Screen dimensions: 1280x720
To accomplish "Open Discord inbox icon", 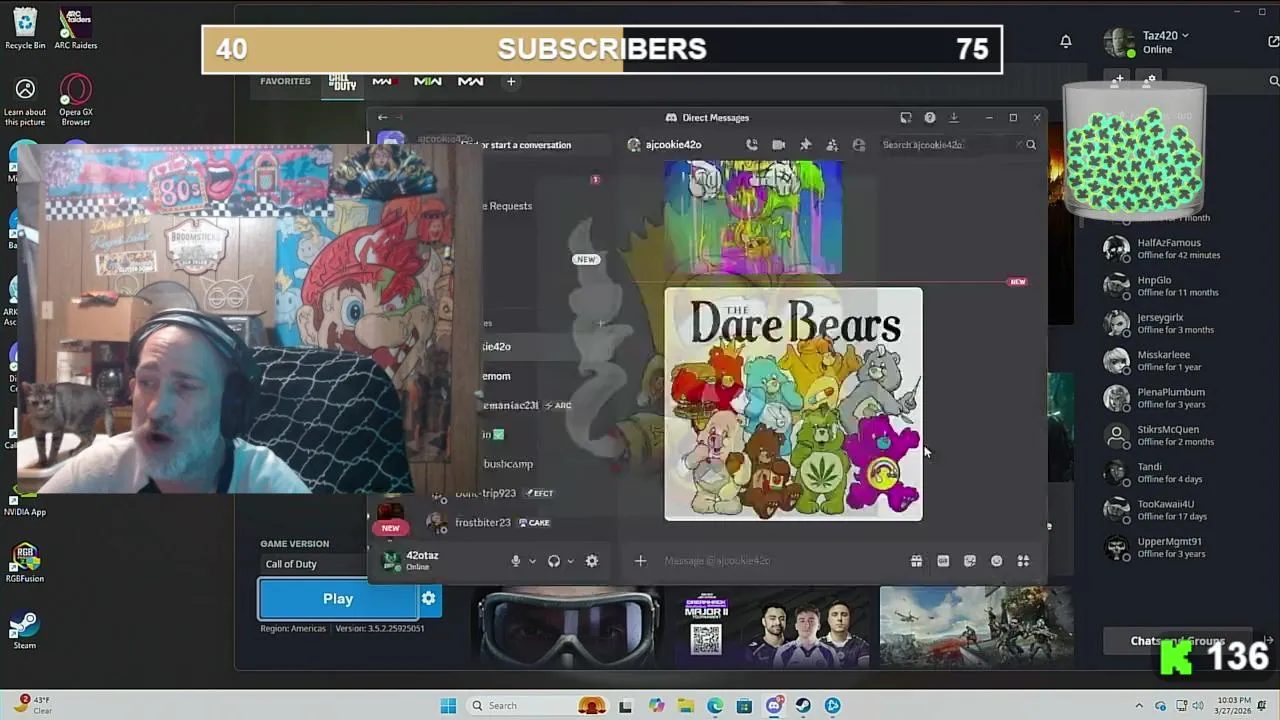I will pos(906,117).
